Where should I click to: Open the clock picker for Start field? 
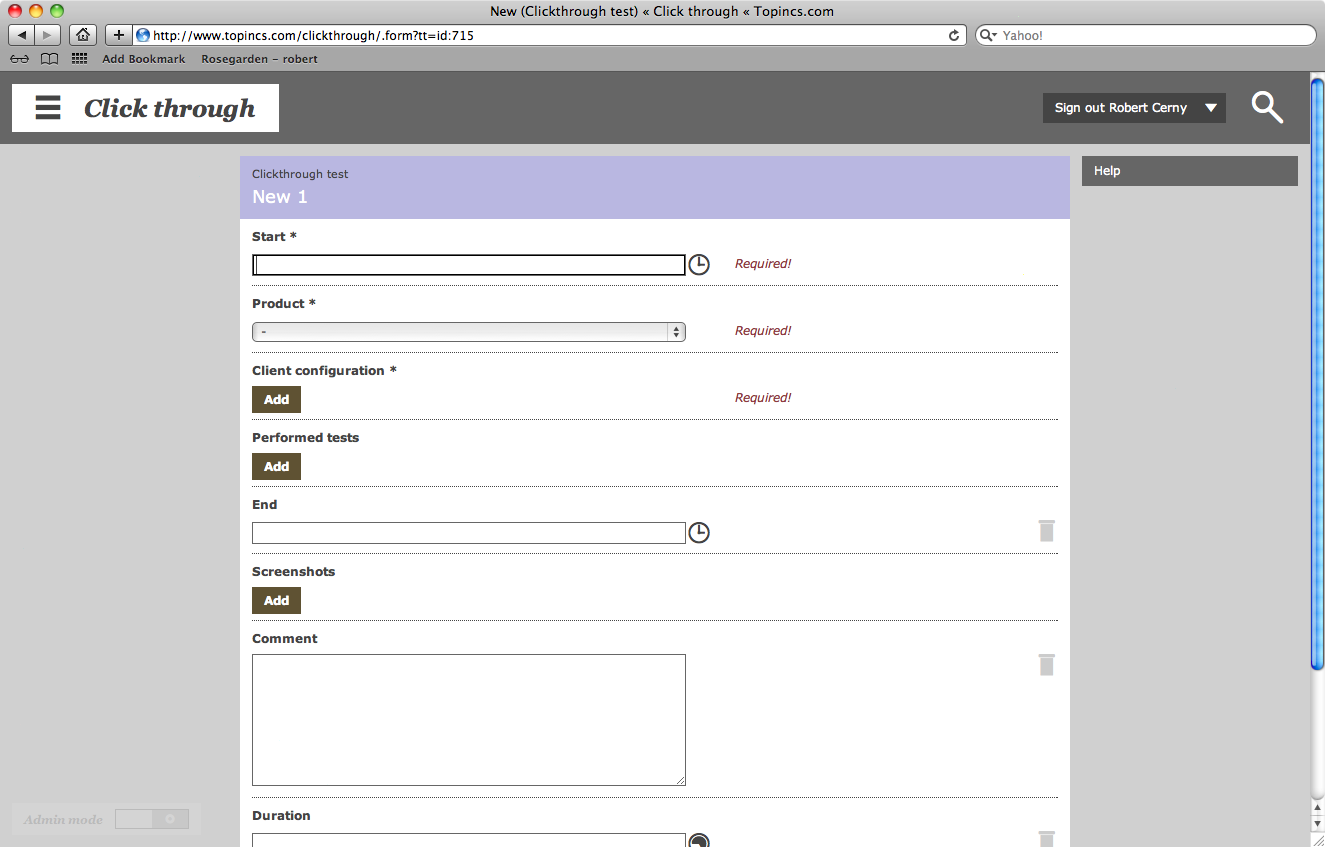tap(699, 265)
